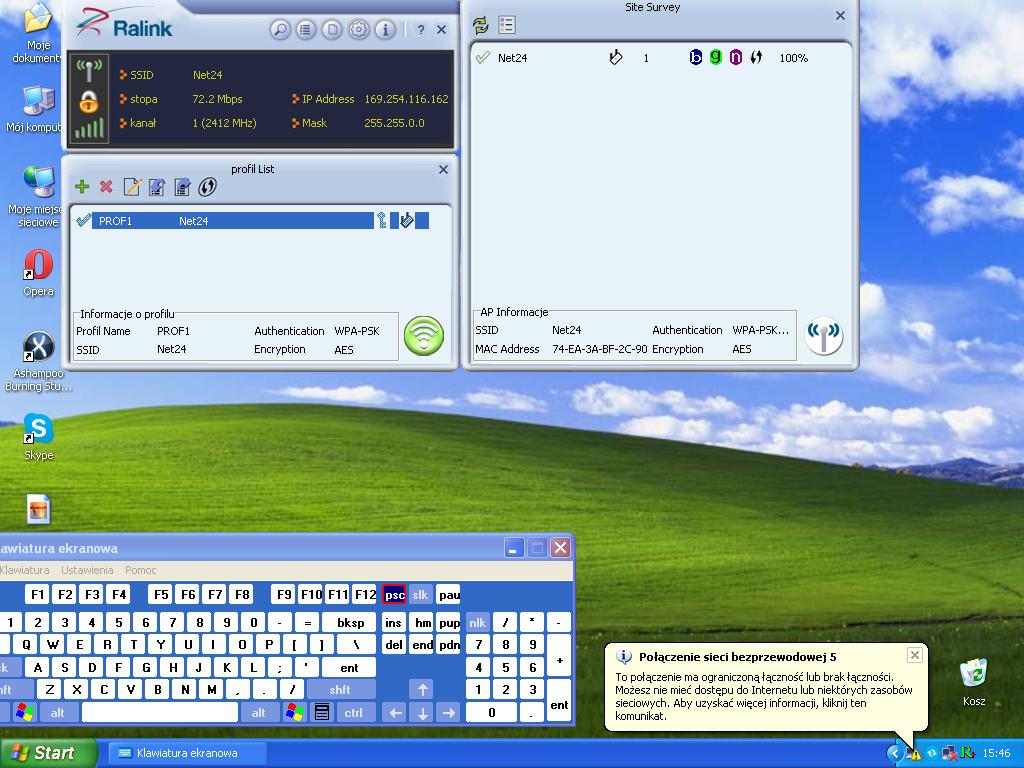This screenshot has height=768, width=1024.
Task: Click the WPS add profile icon in profil List
Action: (207, 187)
